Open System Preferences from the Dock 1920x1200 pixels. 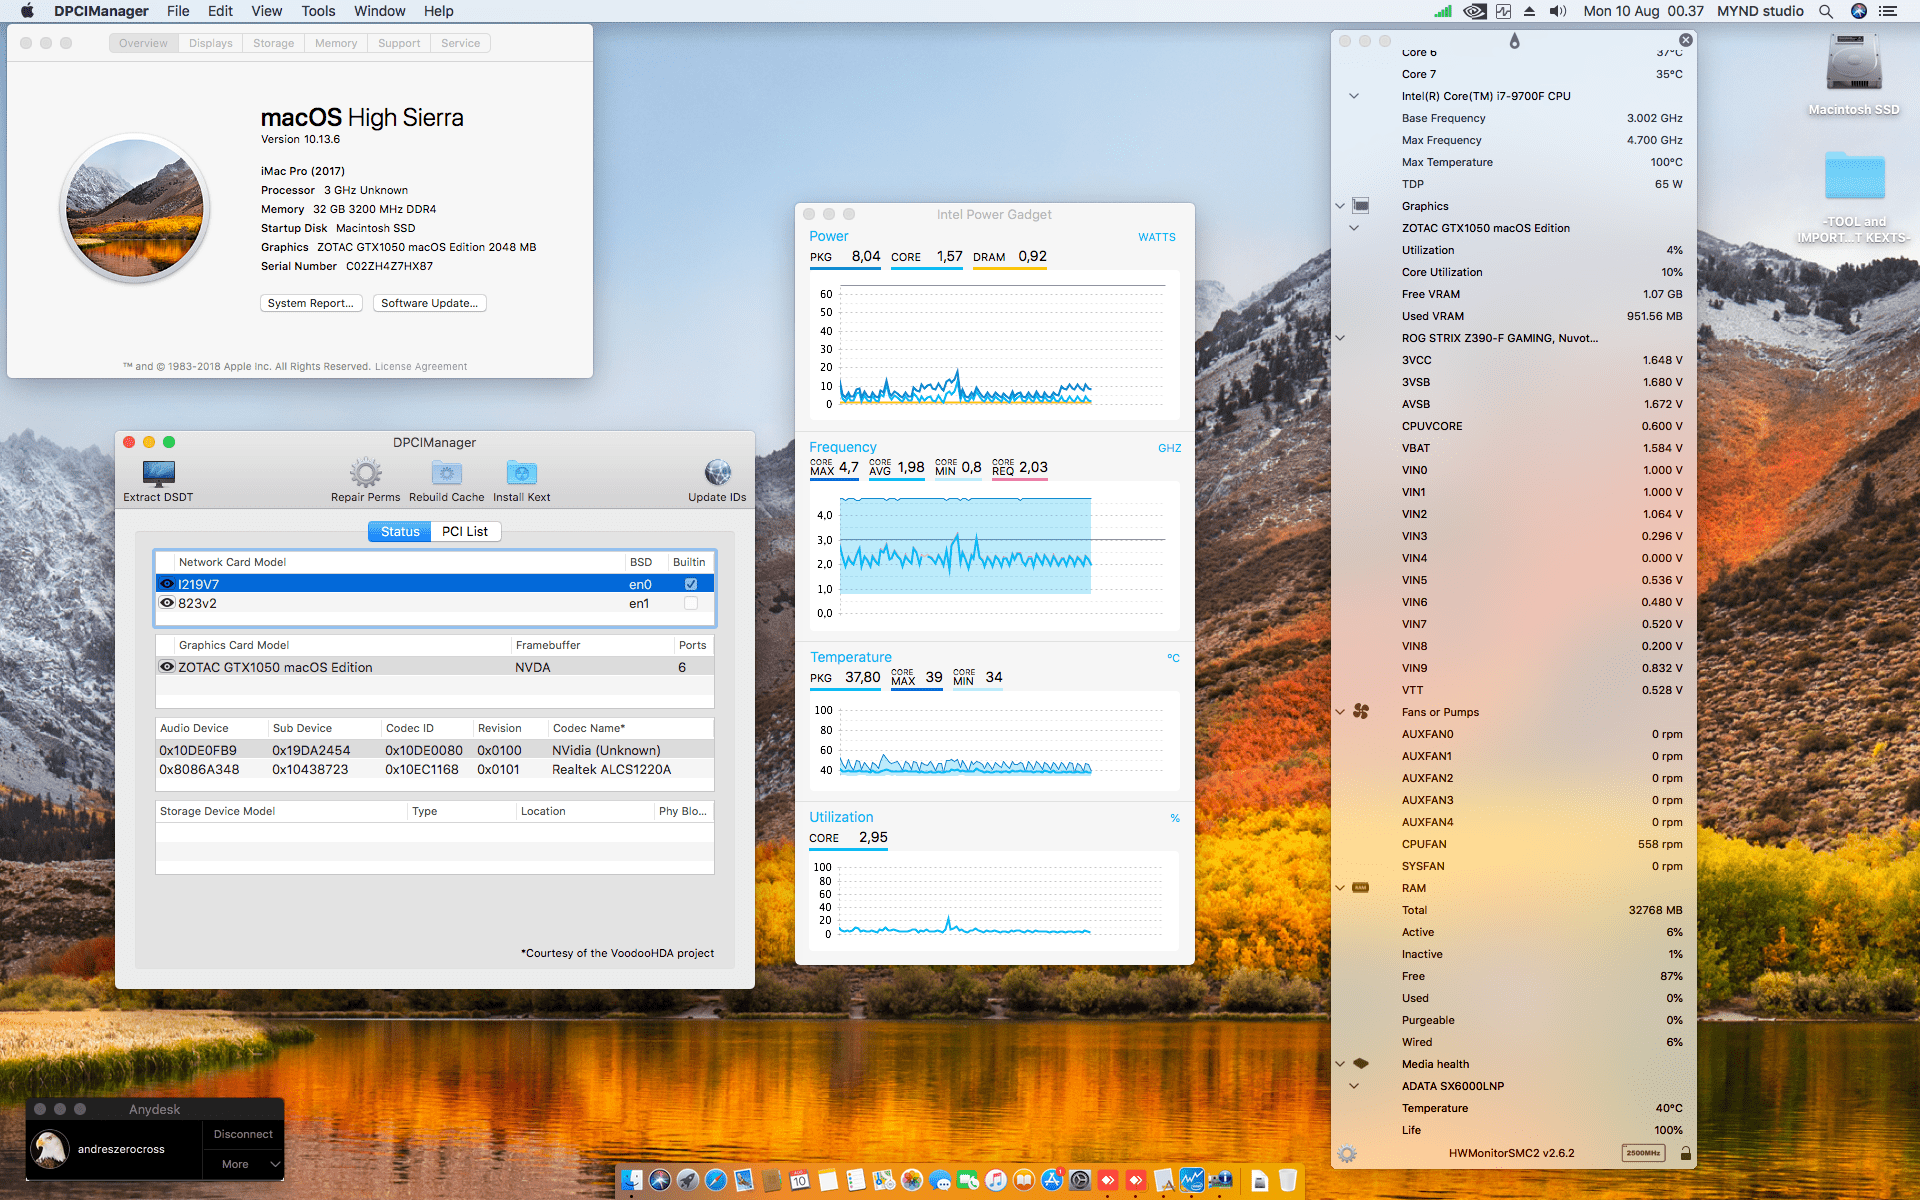click(x=1080, y=1181)
